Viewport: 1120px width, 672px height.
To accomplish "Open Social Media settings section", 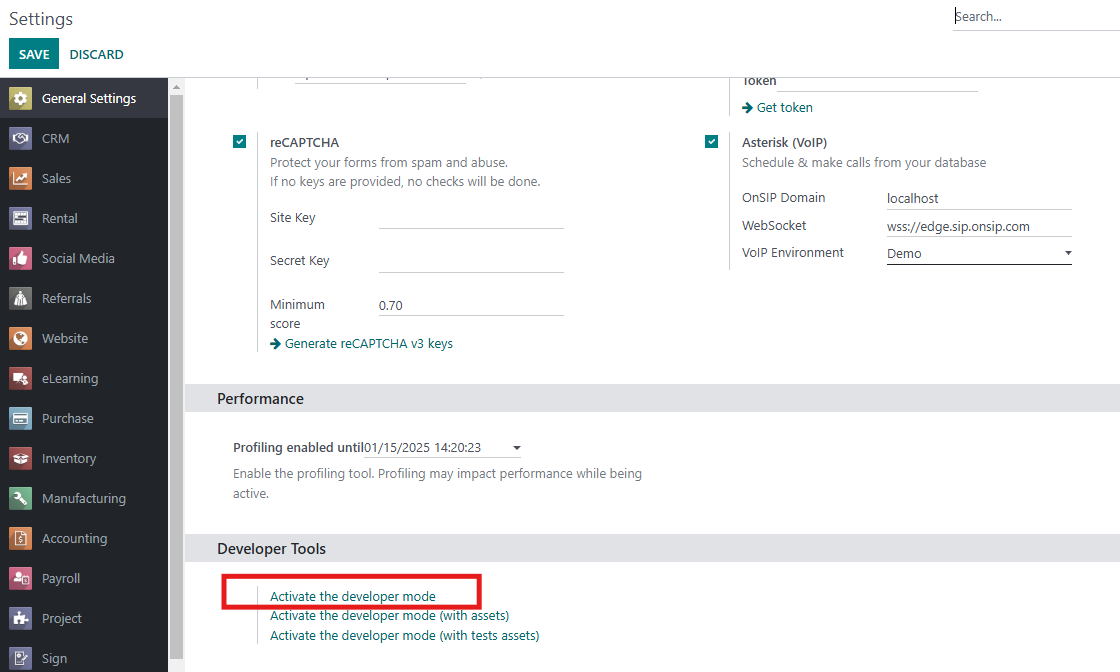I will [84, 259].
